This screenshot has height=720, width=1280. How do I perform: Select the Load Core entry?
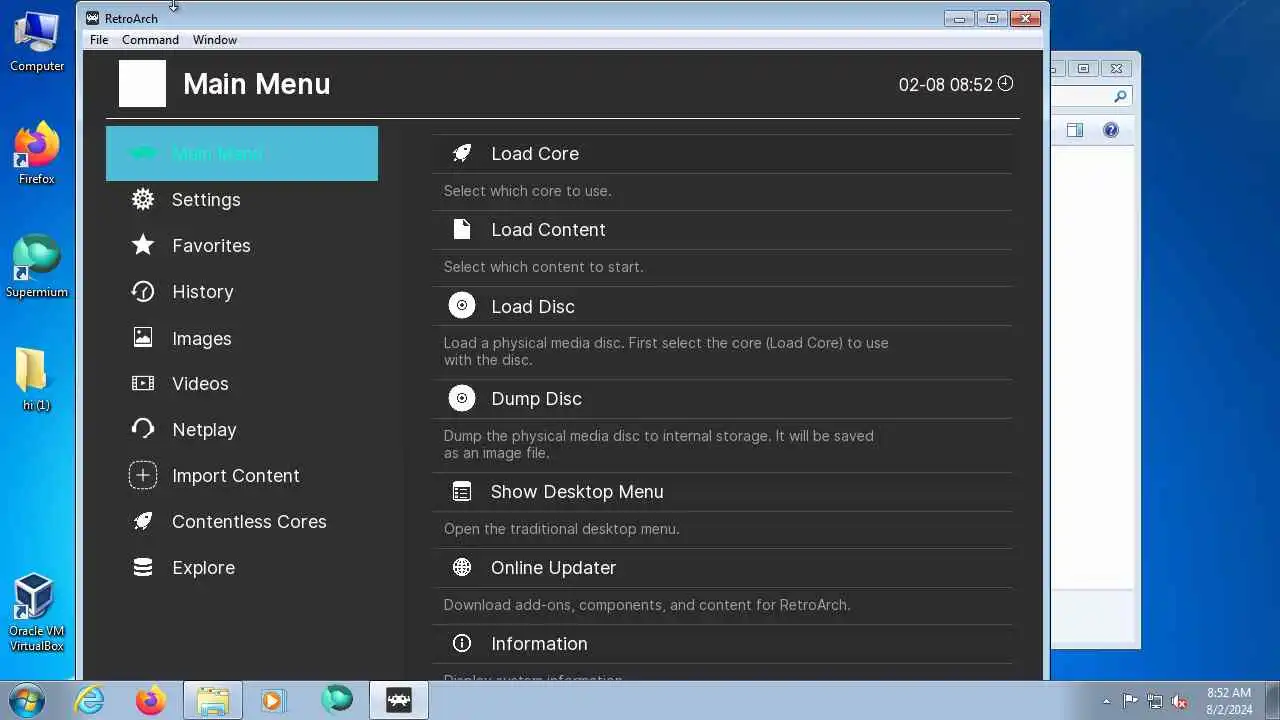[722, 153]
